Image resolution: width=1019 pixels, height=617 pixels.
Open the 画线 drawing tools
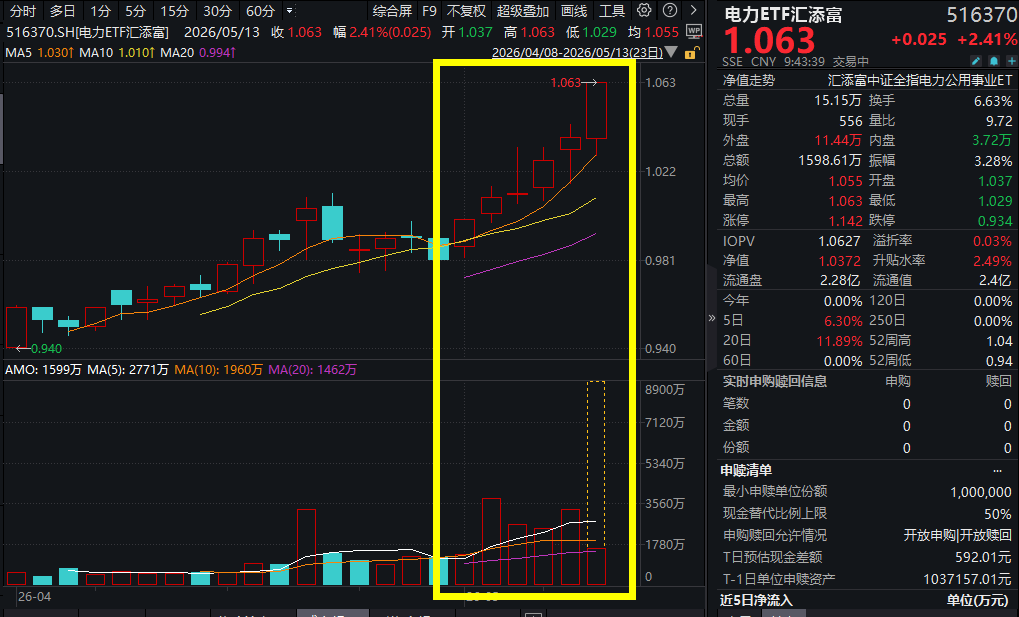point(574,11)
